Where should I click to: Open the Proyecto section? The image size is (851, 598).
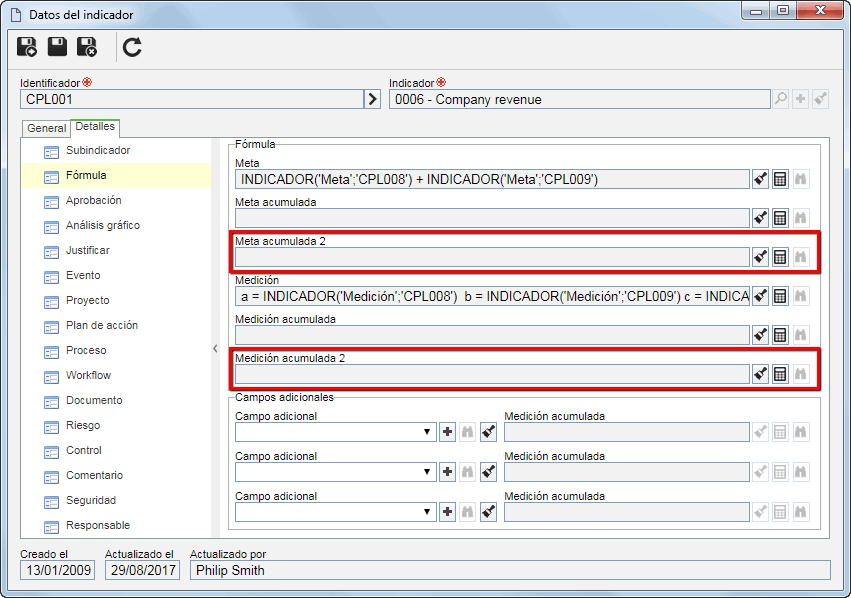tap(88, 300)
